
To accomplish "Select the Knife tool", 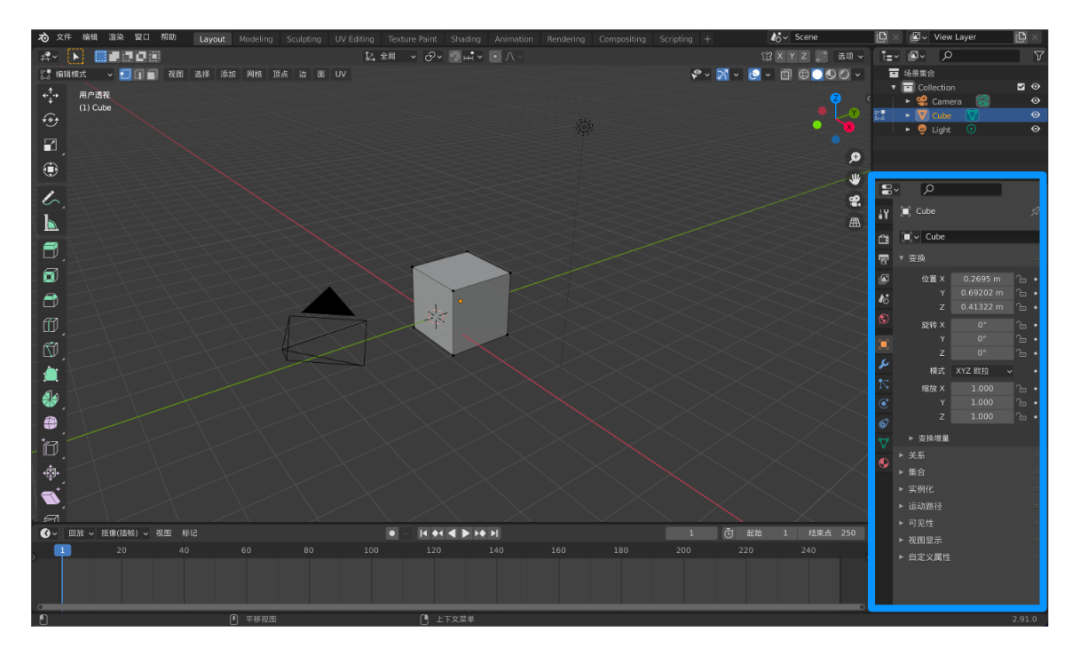I will coord(50,349).
